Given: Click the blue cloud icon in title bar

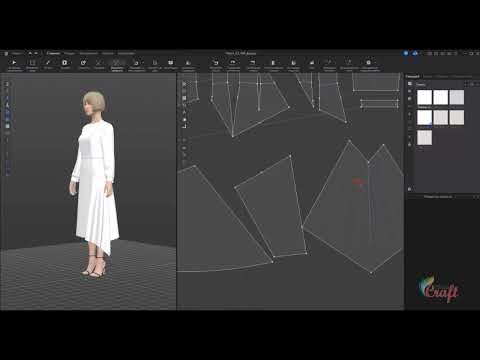Looking at the screenshot, I should point(415,53).
